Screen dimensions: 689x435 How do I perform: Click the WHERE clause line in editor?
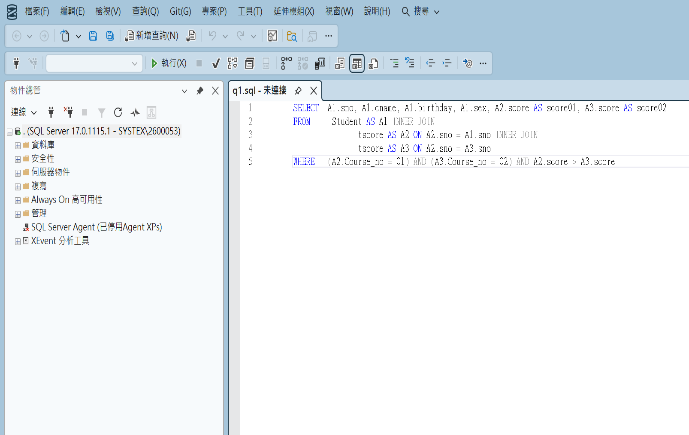pyautogui.click(x=453, y=162)
